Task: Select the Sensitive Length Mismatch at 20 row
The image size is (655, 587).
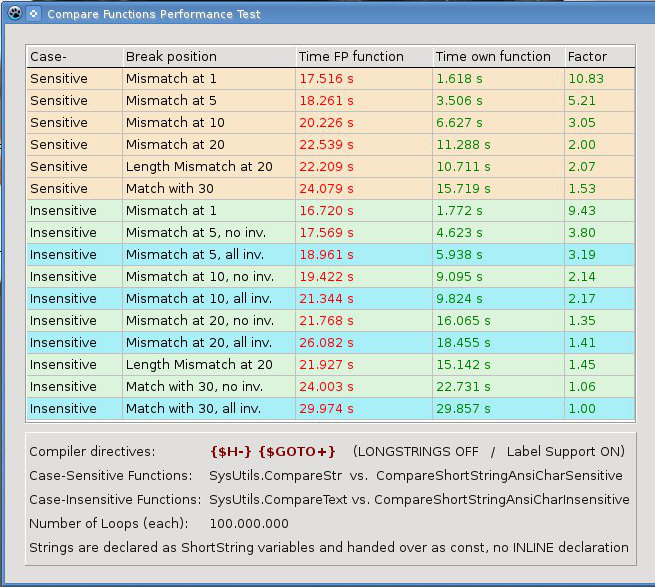Action: [198, 166]
